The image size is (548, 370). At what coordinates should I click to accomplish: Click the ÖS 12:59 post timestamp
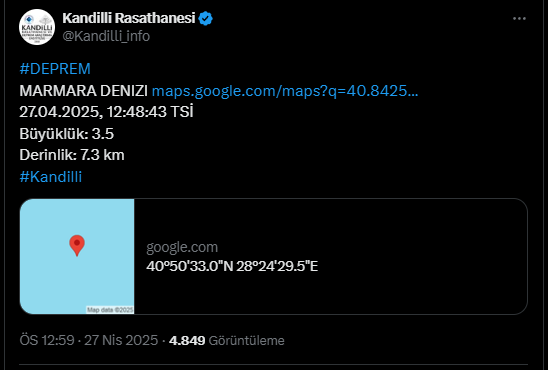click(x=47, y=340)
